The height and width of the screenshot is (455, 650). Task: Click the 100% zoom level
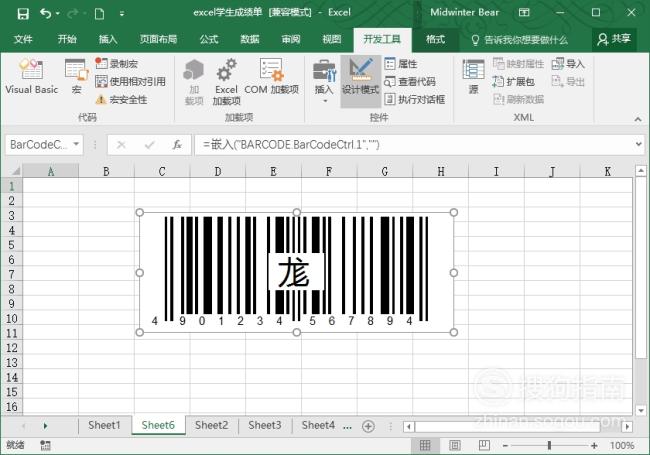[622, 446]
